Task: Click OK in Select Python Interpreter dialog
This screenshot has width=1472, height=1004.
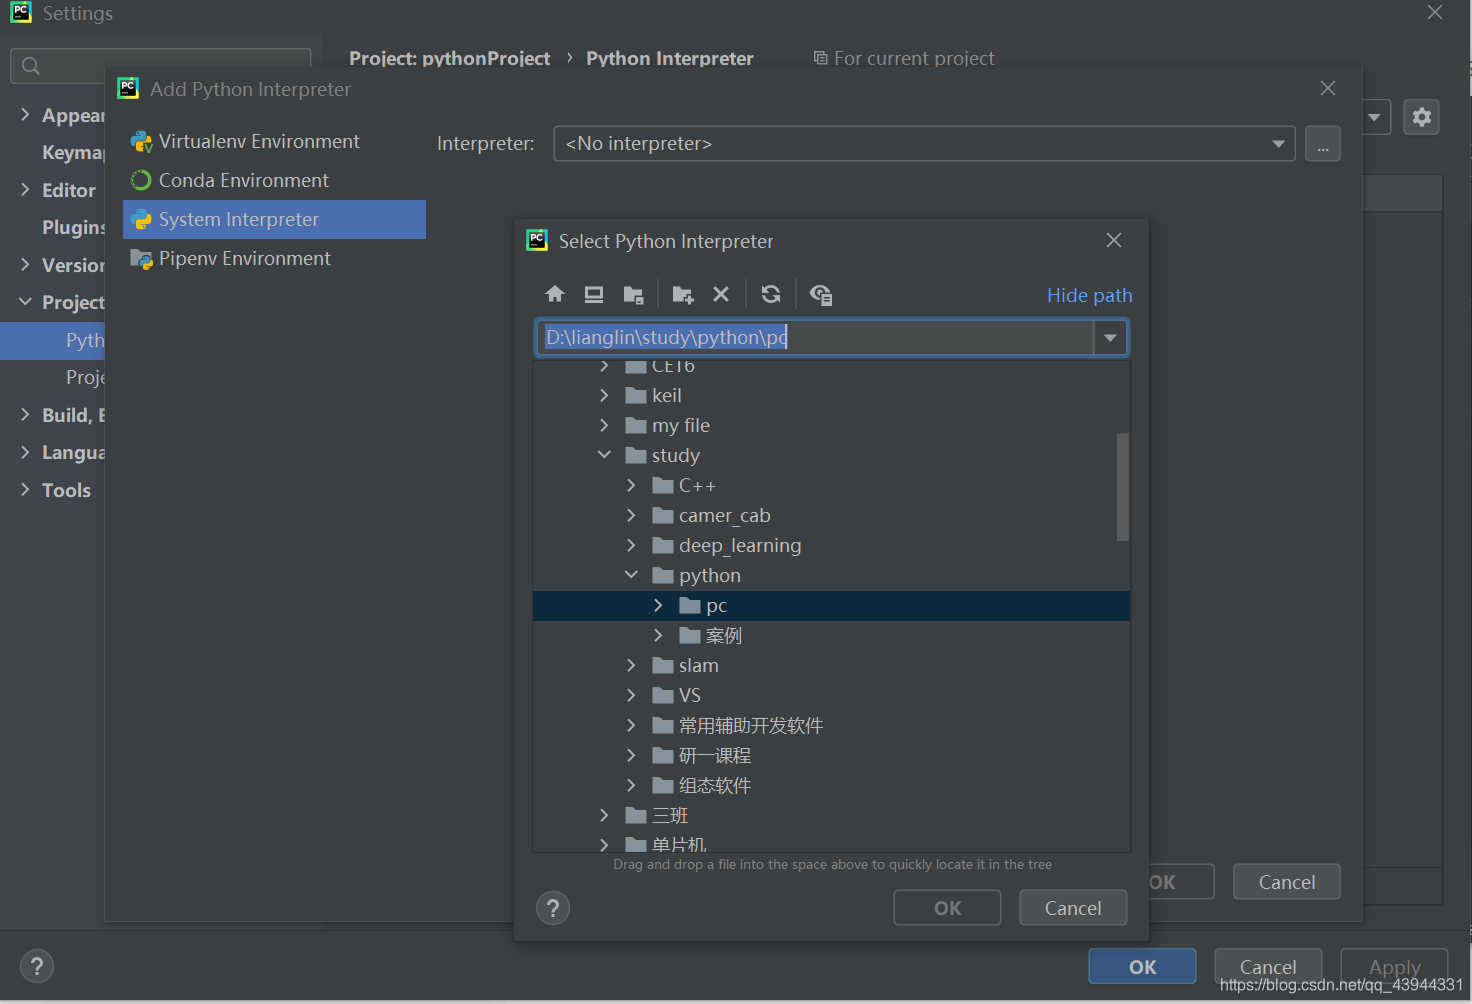Action: tap(947, 908)
